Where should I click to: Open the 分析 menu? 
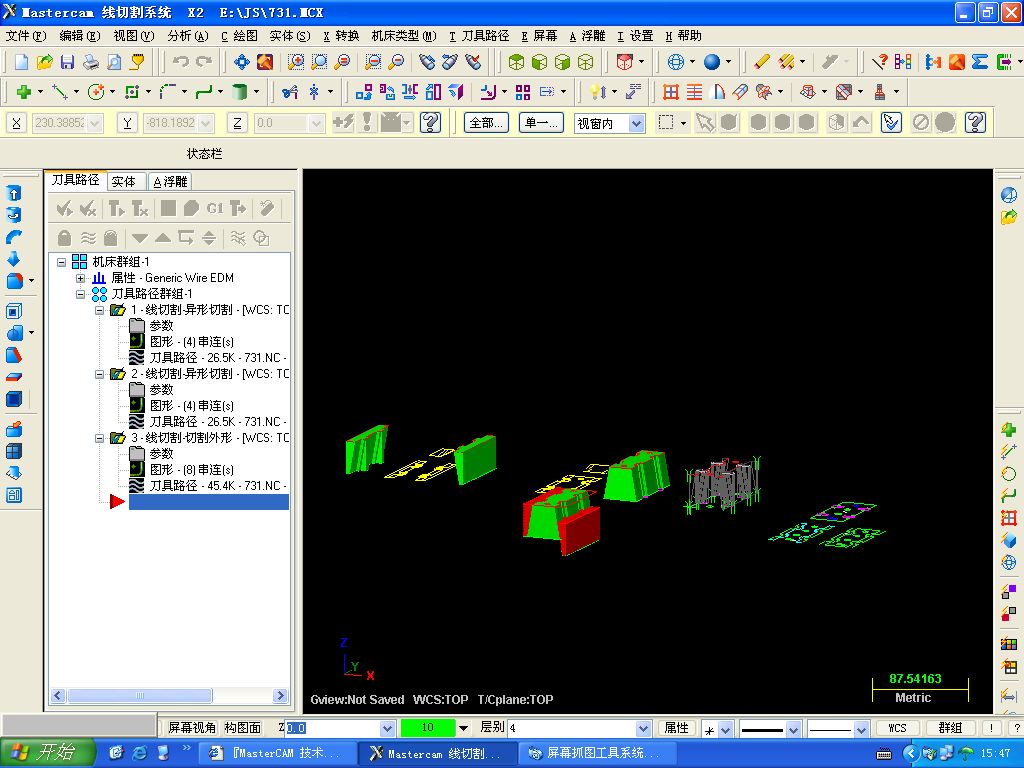pos(187,36)
